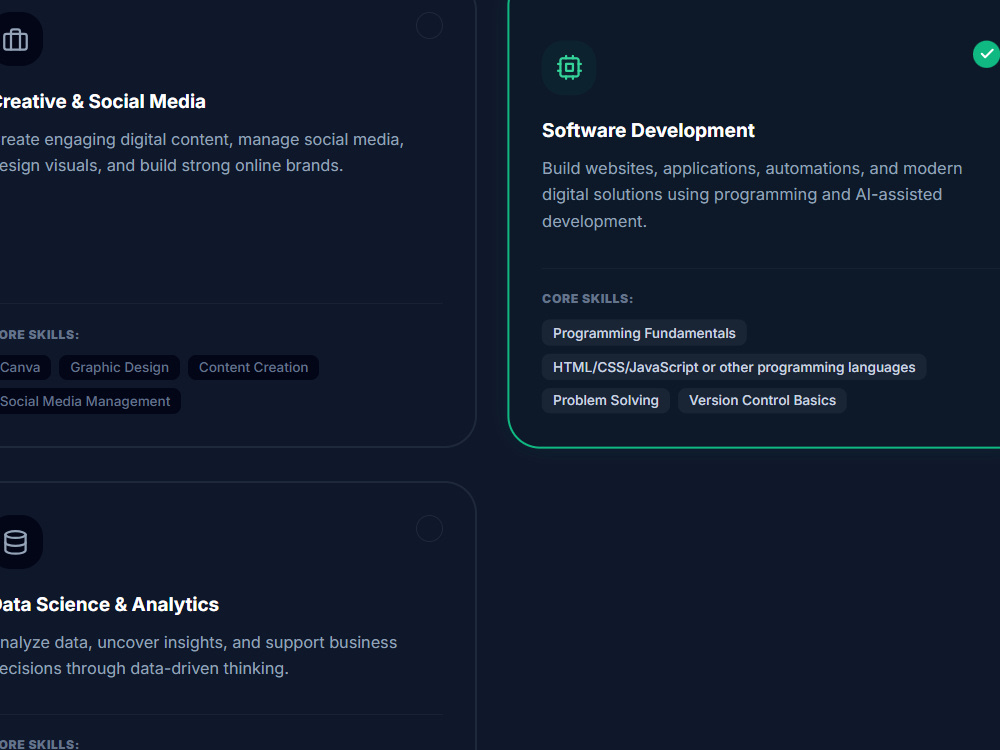1000x750 pixels.
Task: Click the briefcase icon on Creative & Social Media
Action: (15, 40)
